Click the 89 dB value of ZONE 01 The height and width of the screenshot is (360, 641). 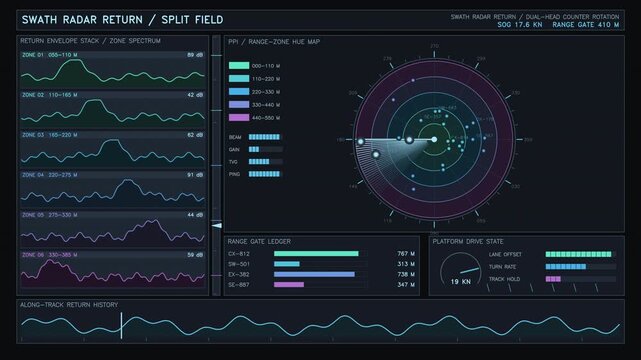tap(195, 55)
